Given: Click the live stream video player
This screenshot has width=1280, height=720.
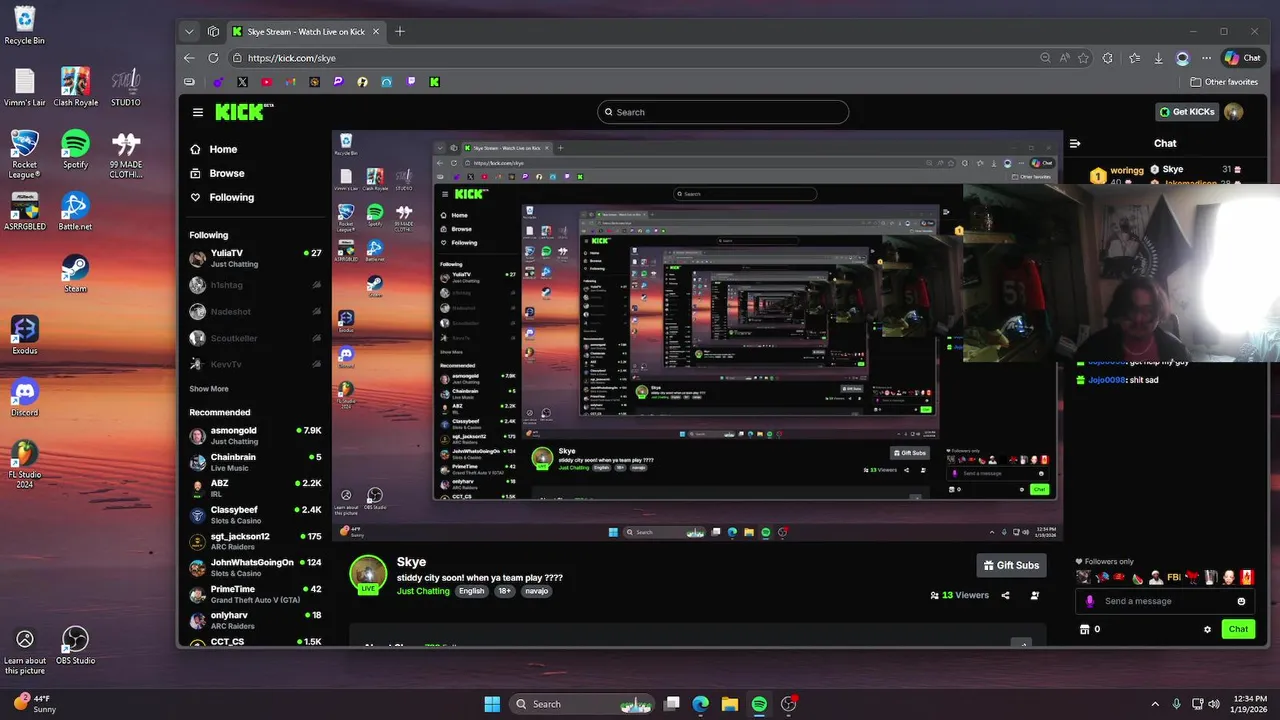Looking at the screenshot, I should (x=697, y=335).
